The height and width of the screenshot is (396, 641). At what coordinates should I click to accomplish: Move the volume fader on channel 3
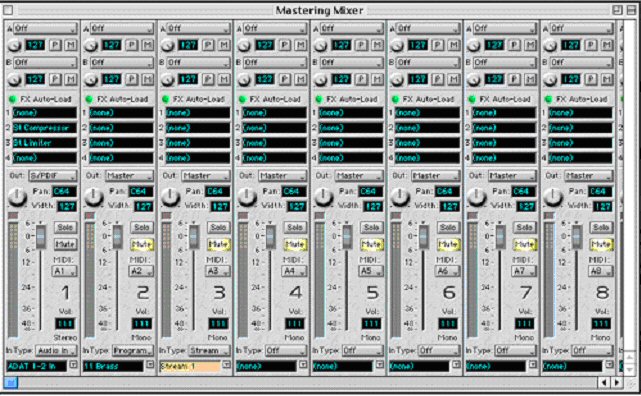click(194, 236)
